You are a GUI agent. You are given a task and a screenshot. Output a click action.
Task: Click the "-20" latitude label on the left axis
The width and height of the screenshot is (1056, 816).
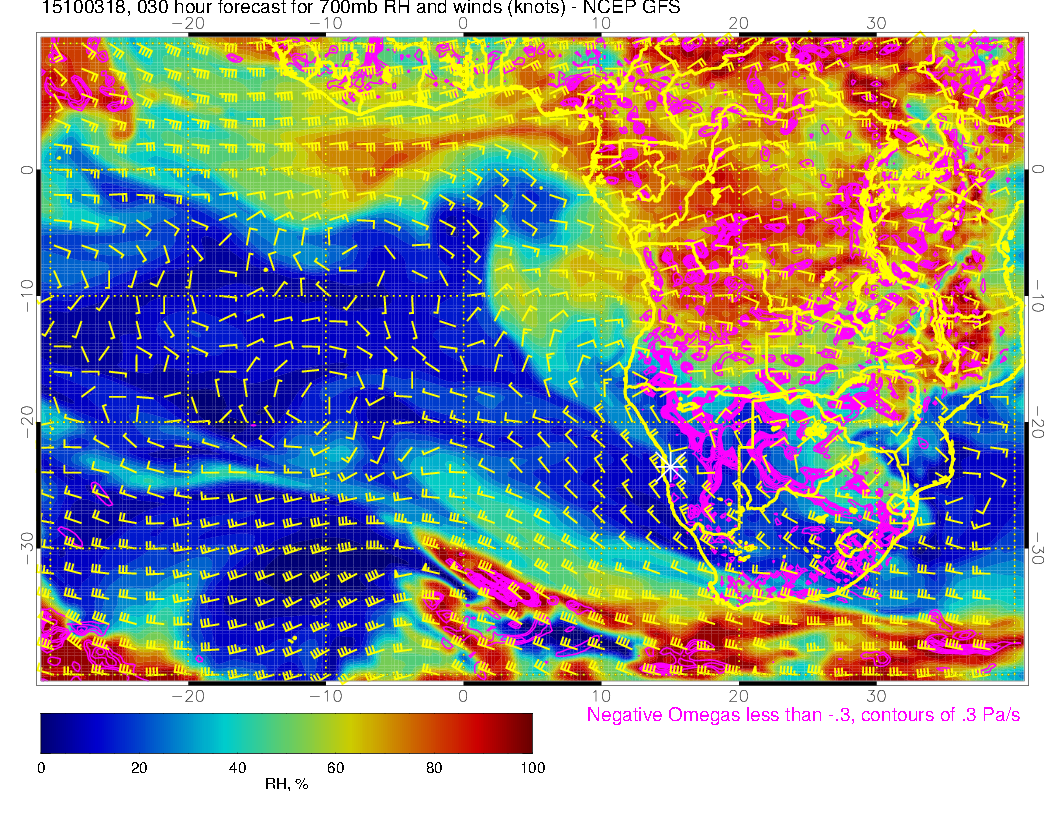(x=26, y=421)
